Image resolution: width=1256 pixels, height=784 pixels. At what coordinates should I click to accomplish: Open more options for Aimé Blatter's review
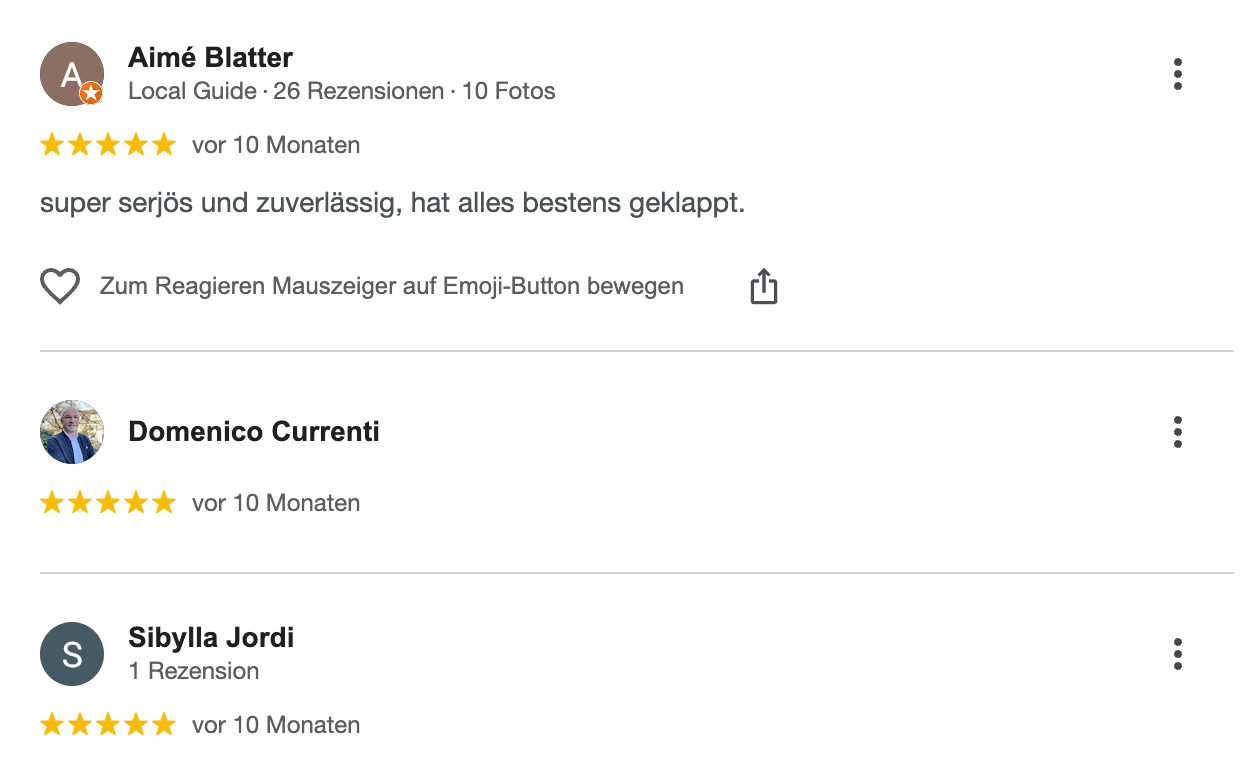pyautogui.click(x=1178, y=74)
